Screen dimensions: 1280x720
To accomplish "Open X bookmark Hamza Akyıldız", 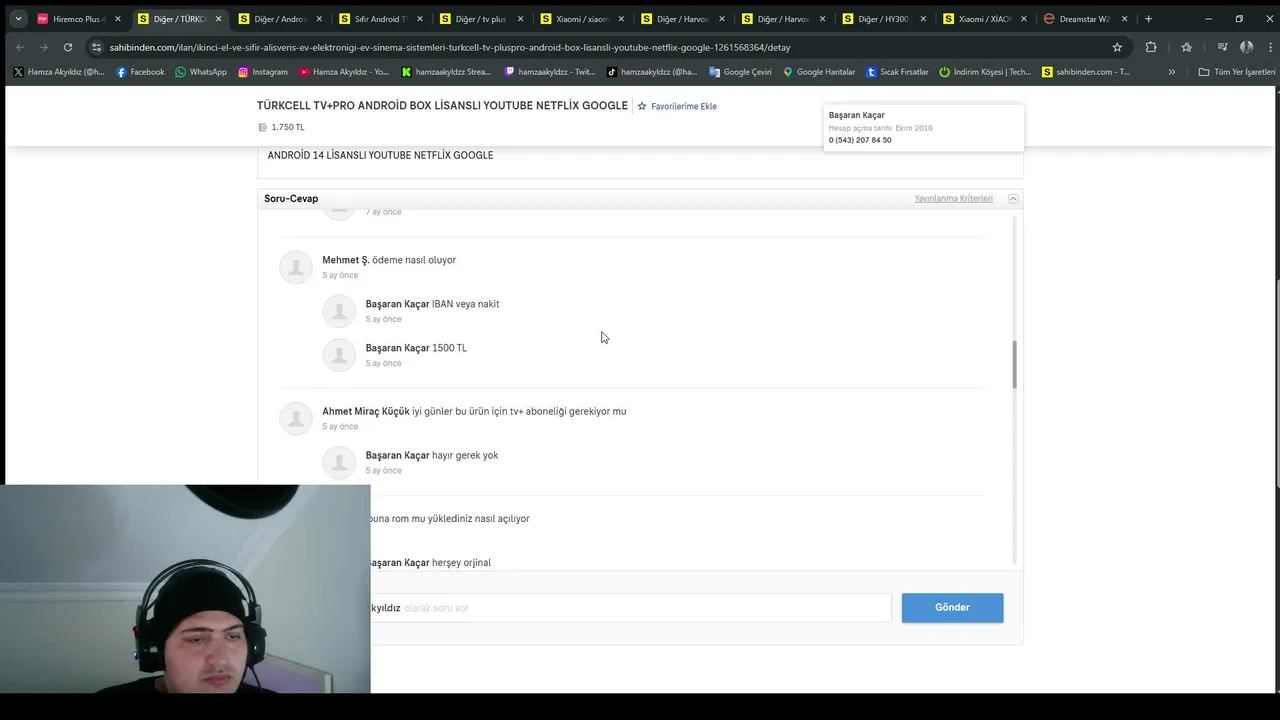I will pos(59,72).
